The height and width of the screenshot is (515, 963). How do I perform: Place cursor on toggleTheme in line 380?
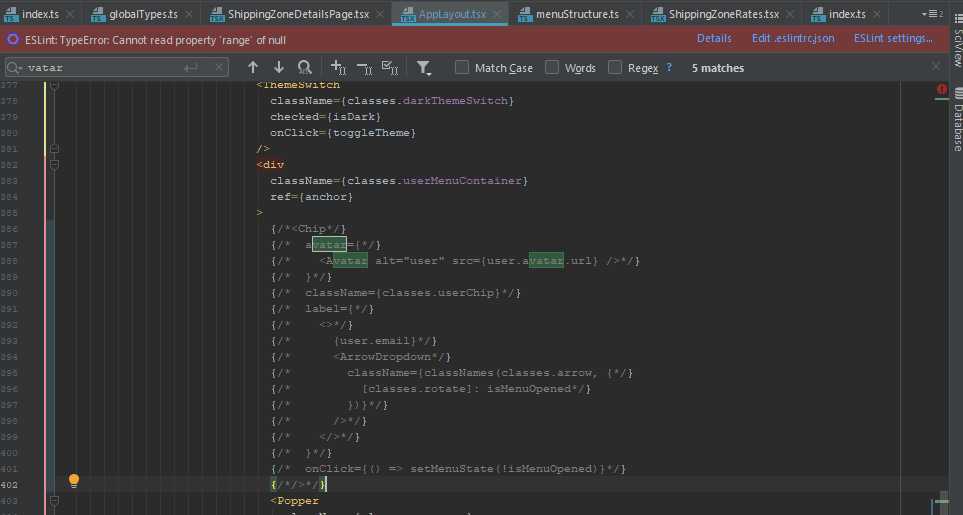pos(371,133)
